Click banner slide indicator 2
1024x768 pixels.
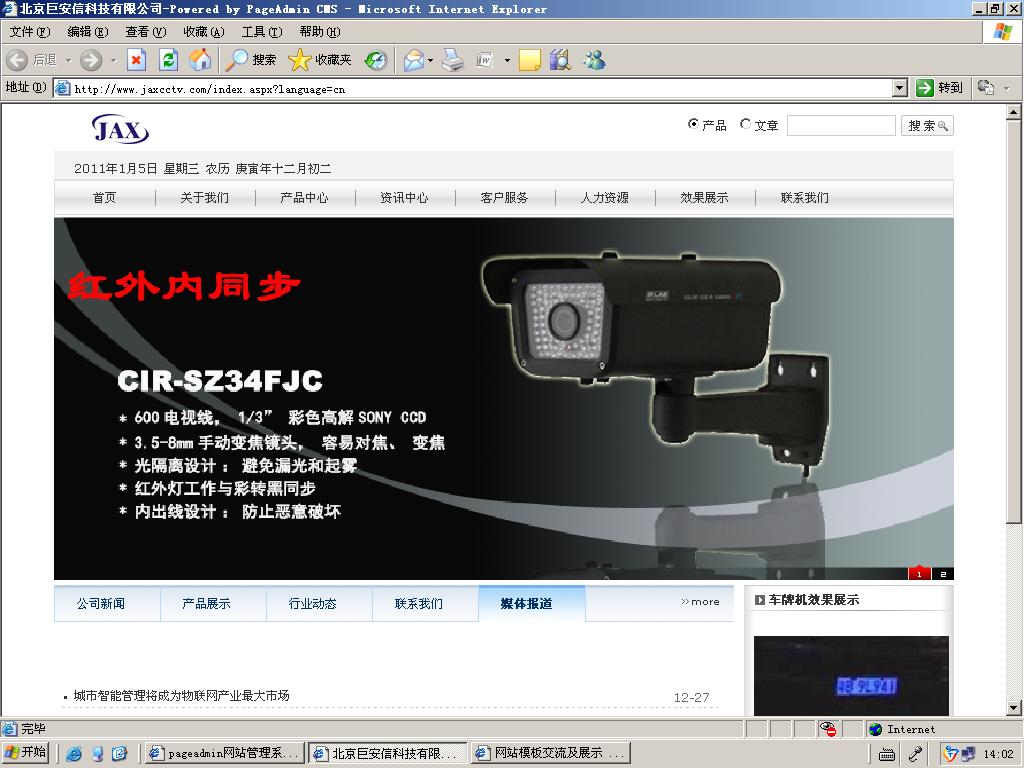[x=943, y=573]
